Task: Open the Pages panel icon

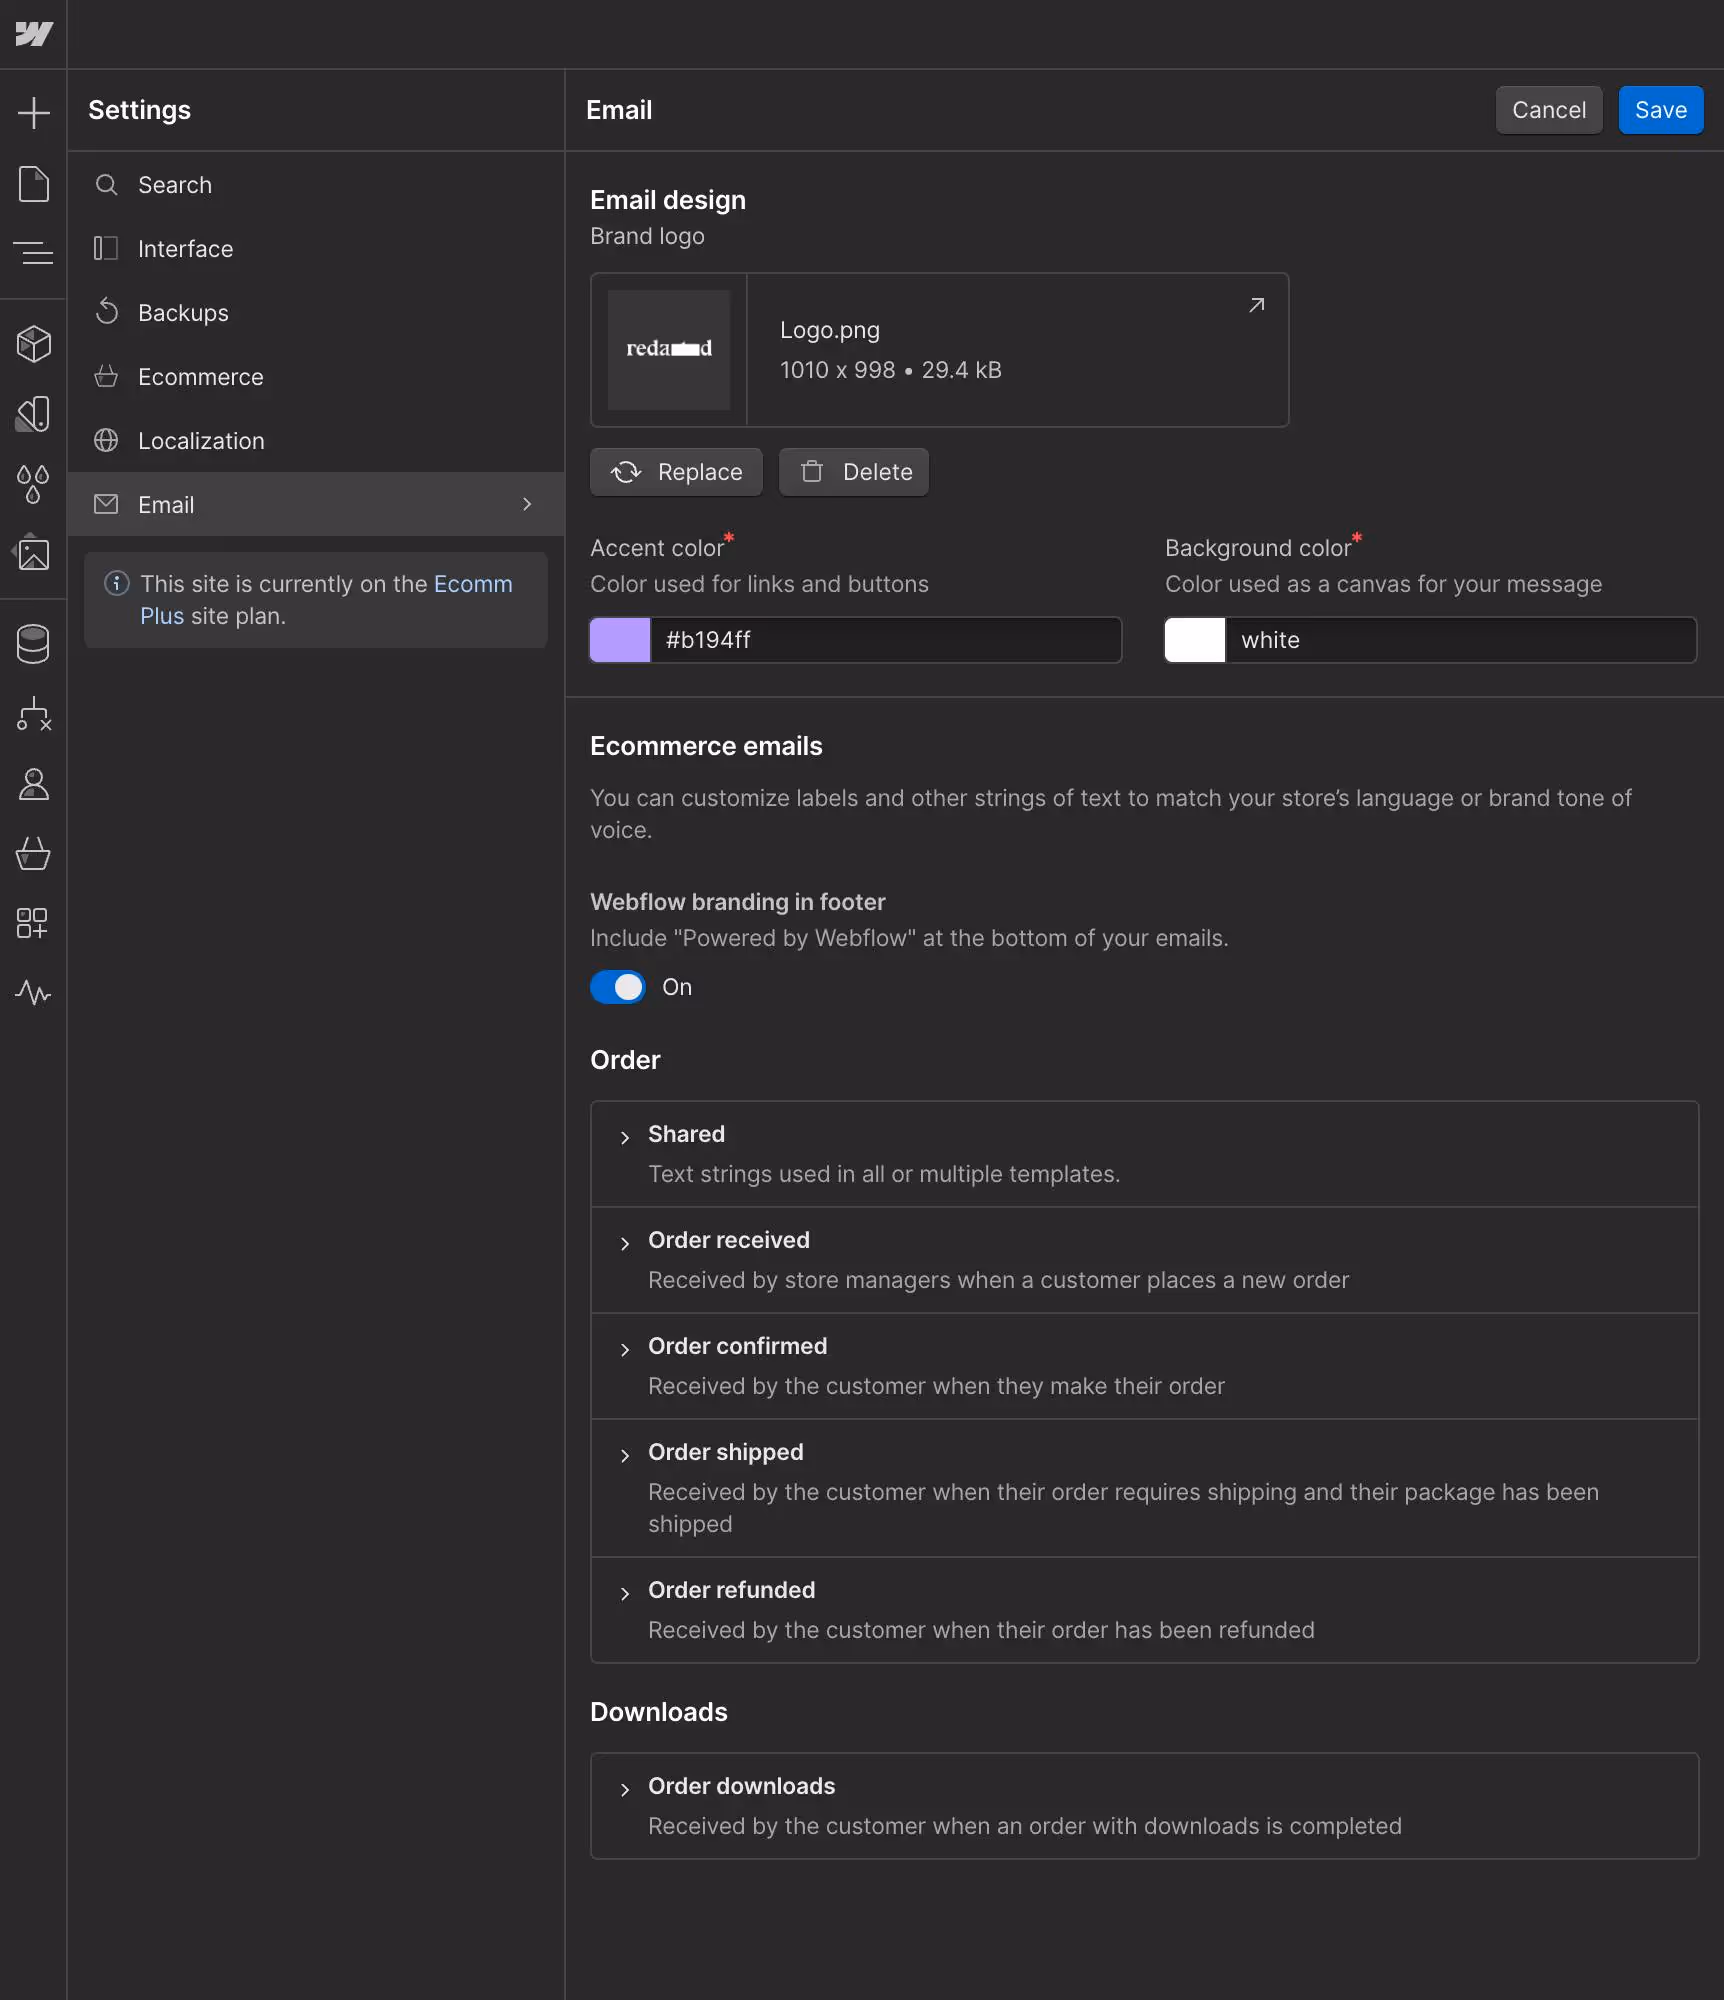Action: (x=33, y=184)
